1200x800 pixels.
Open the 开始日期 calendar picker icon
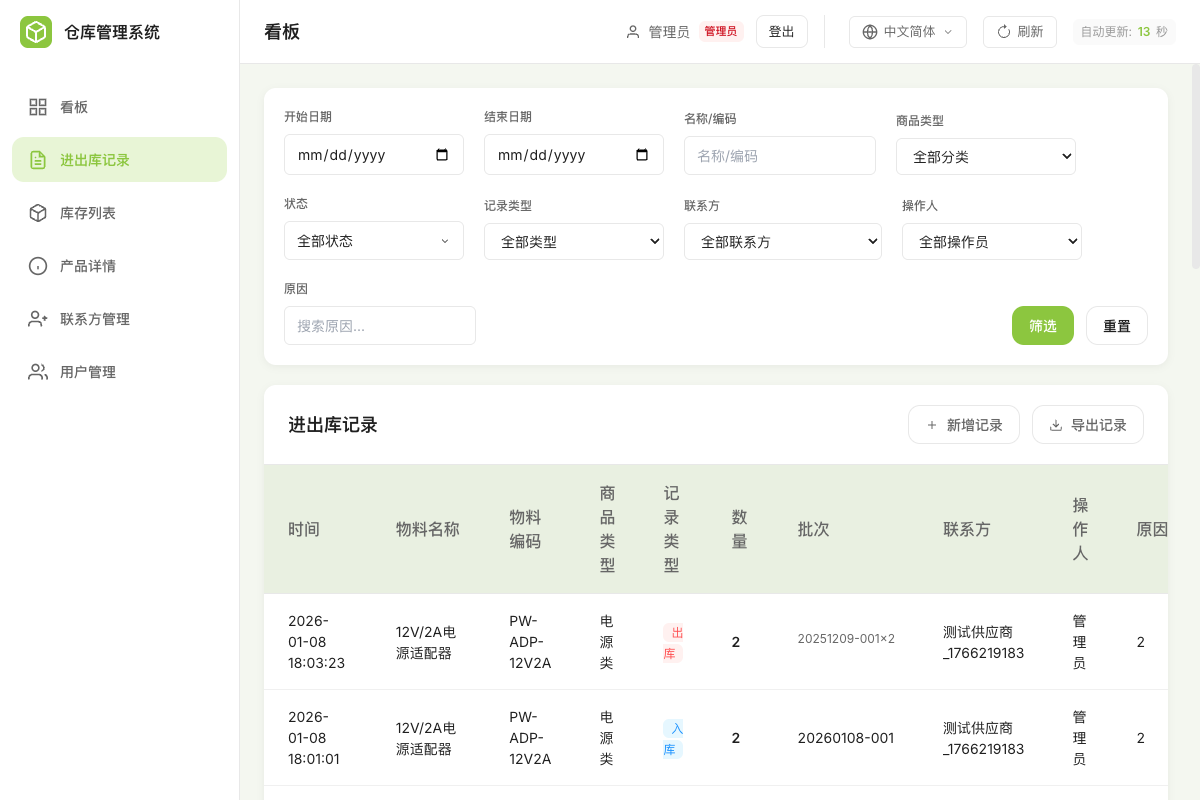coord(442,155)
